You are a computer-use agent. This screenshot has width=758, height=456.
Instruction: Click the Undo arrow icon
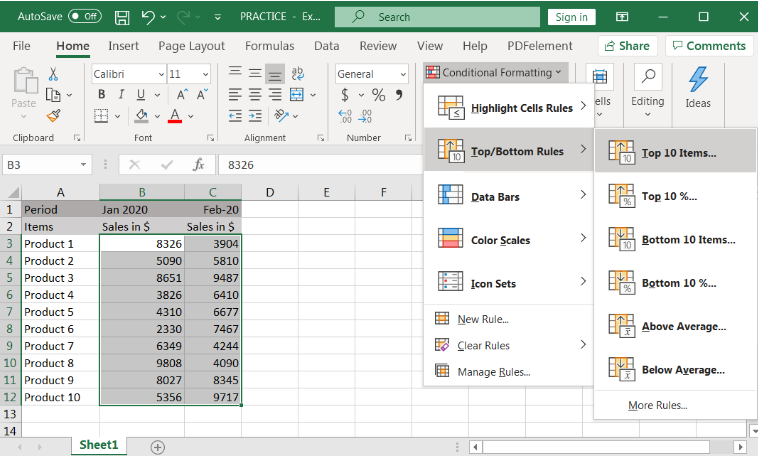148,17
